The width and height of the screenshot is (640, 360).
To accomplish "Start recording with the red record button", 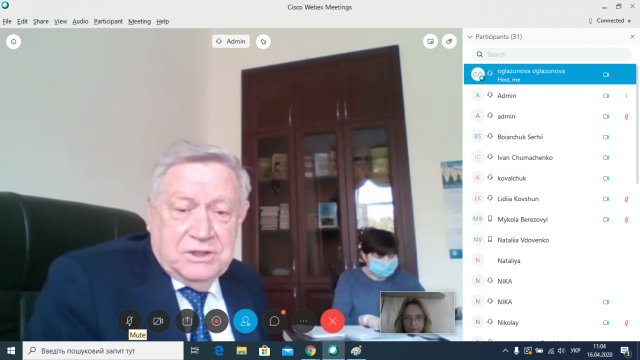I will coord(216,321).
